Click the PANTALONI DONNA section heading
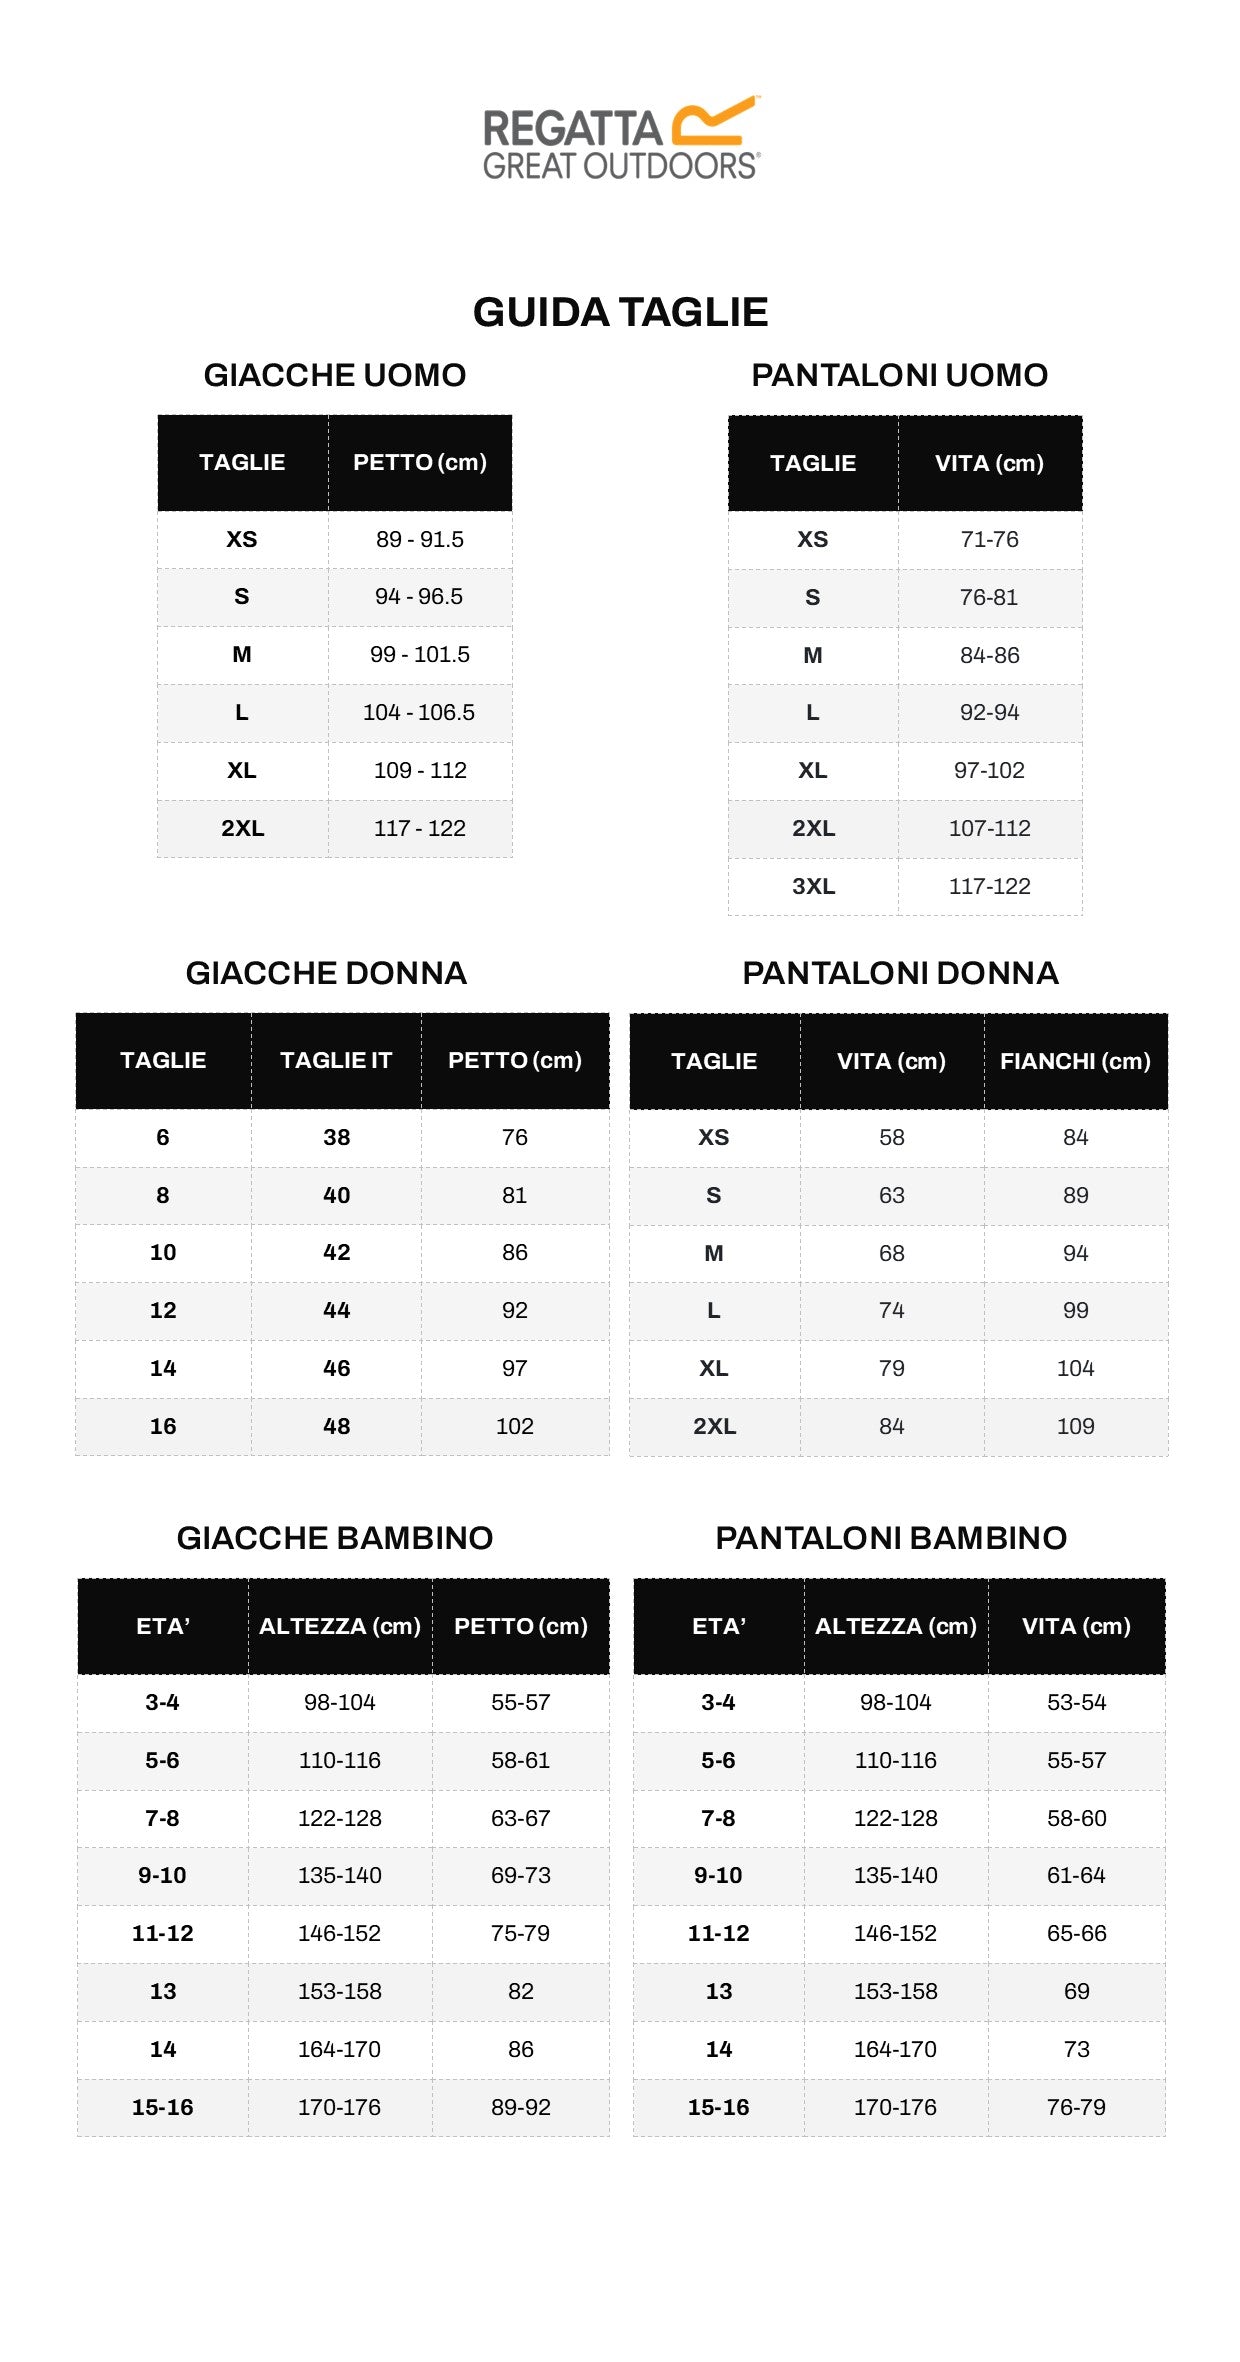The image size is (1240, 2362). 900,973
